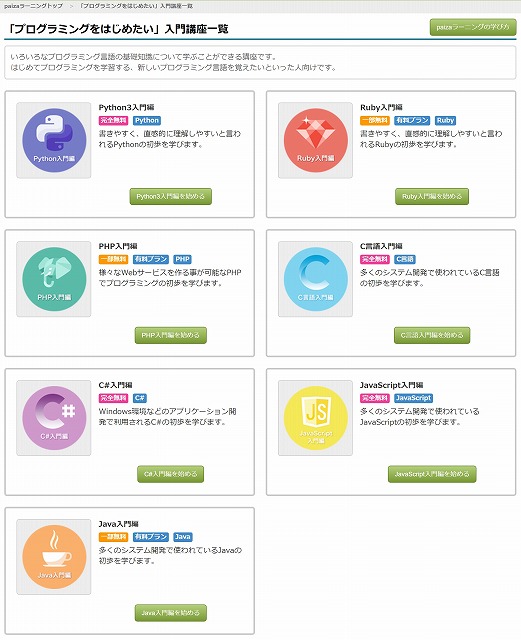Open the JavaScript入門編 yellow JS icon
The height and width of the screenshot is (640, 521).
[315, 418]
